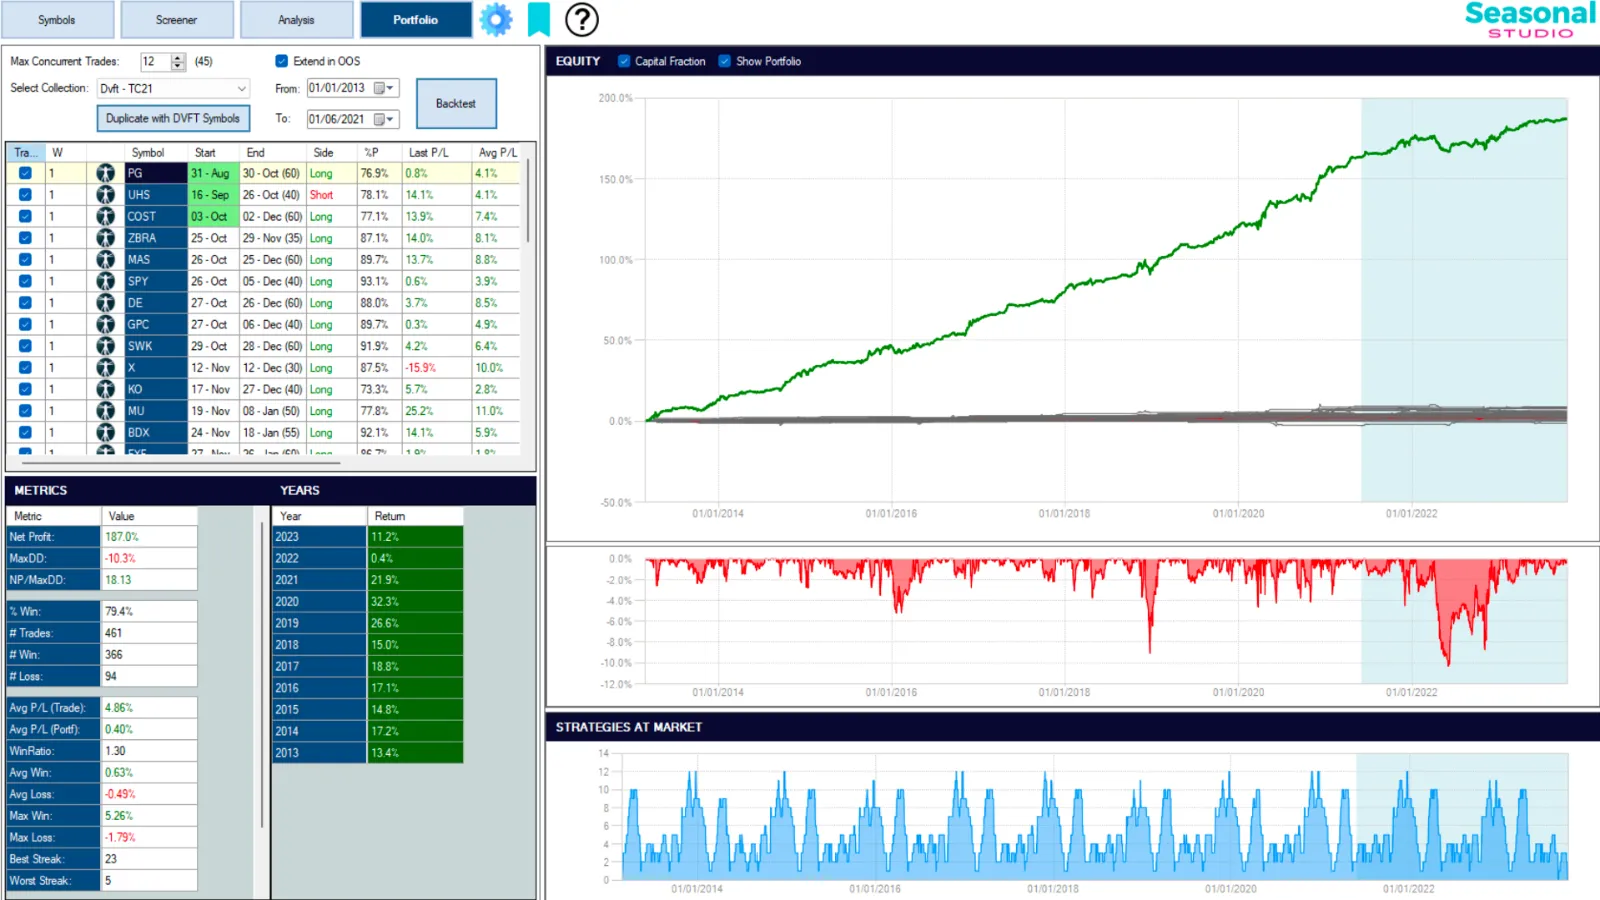
Task: Click the blue bookmark icon
Action: point(539,19)
